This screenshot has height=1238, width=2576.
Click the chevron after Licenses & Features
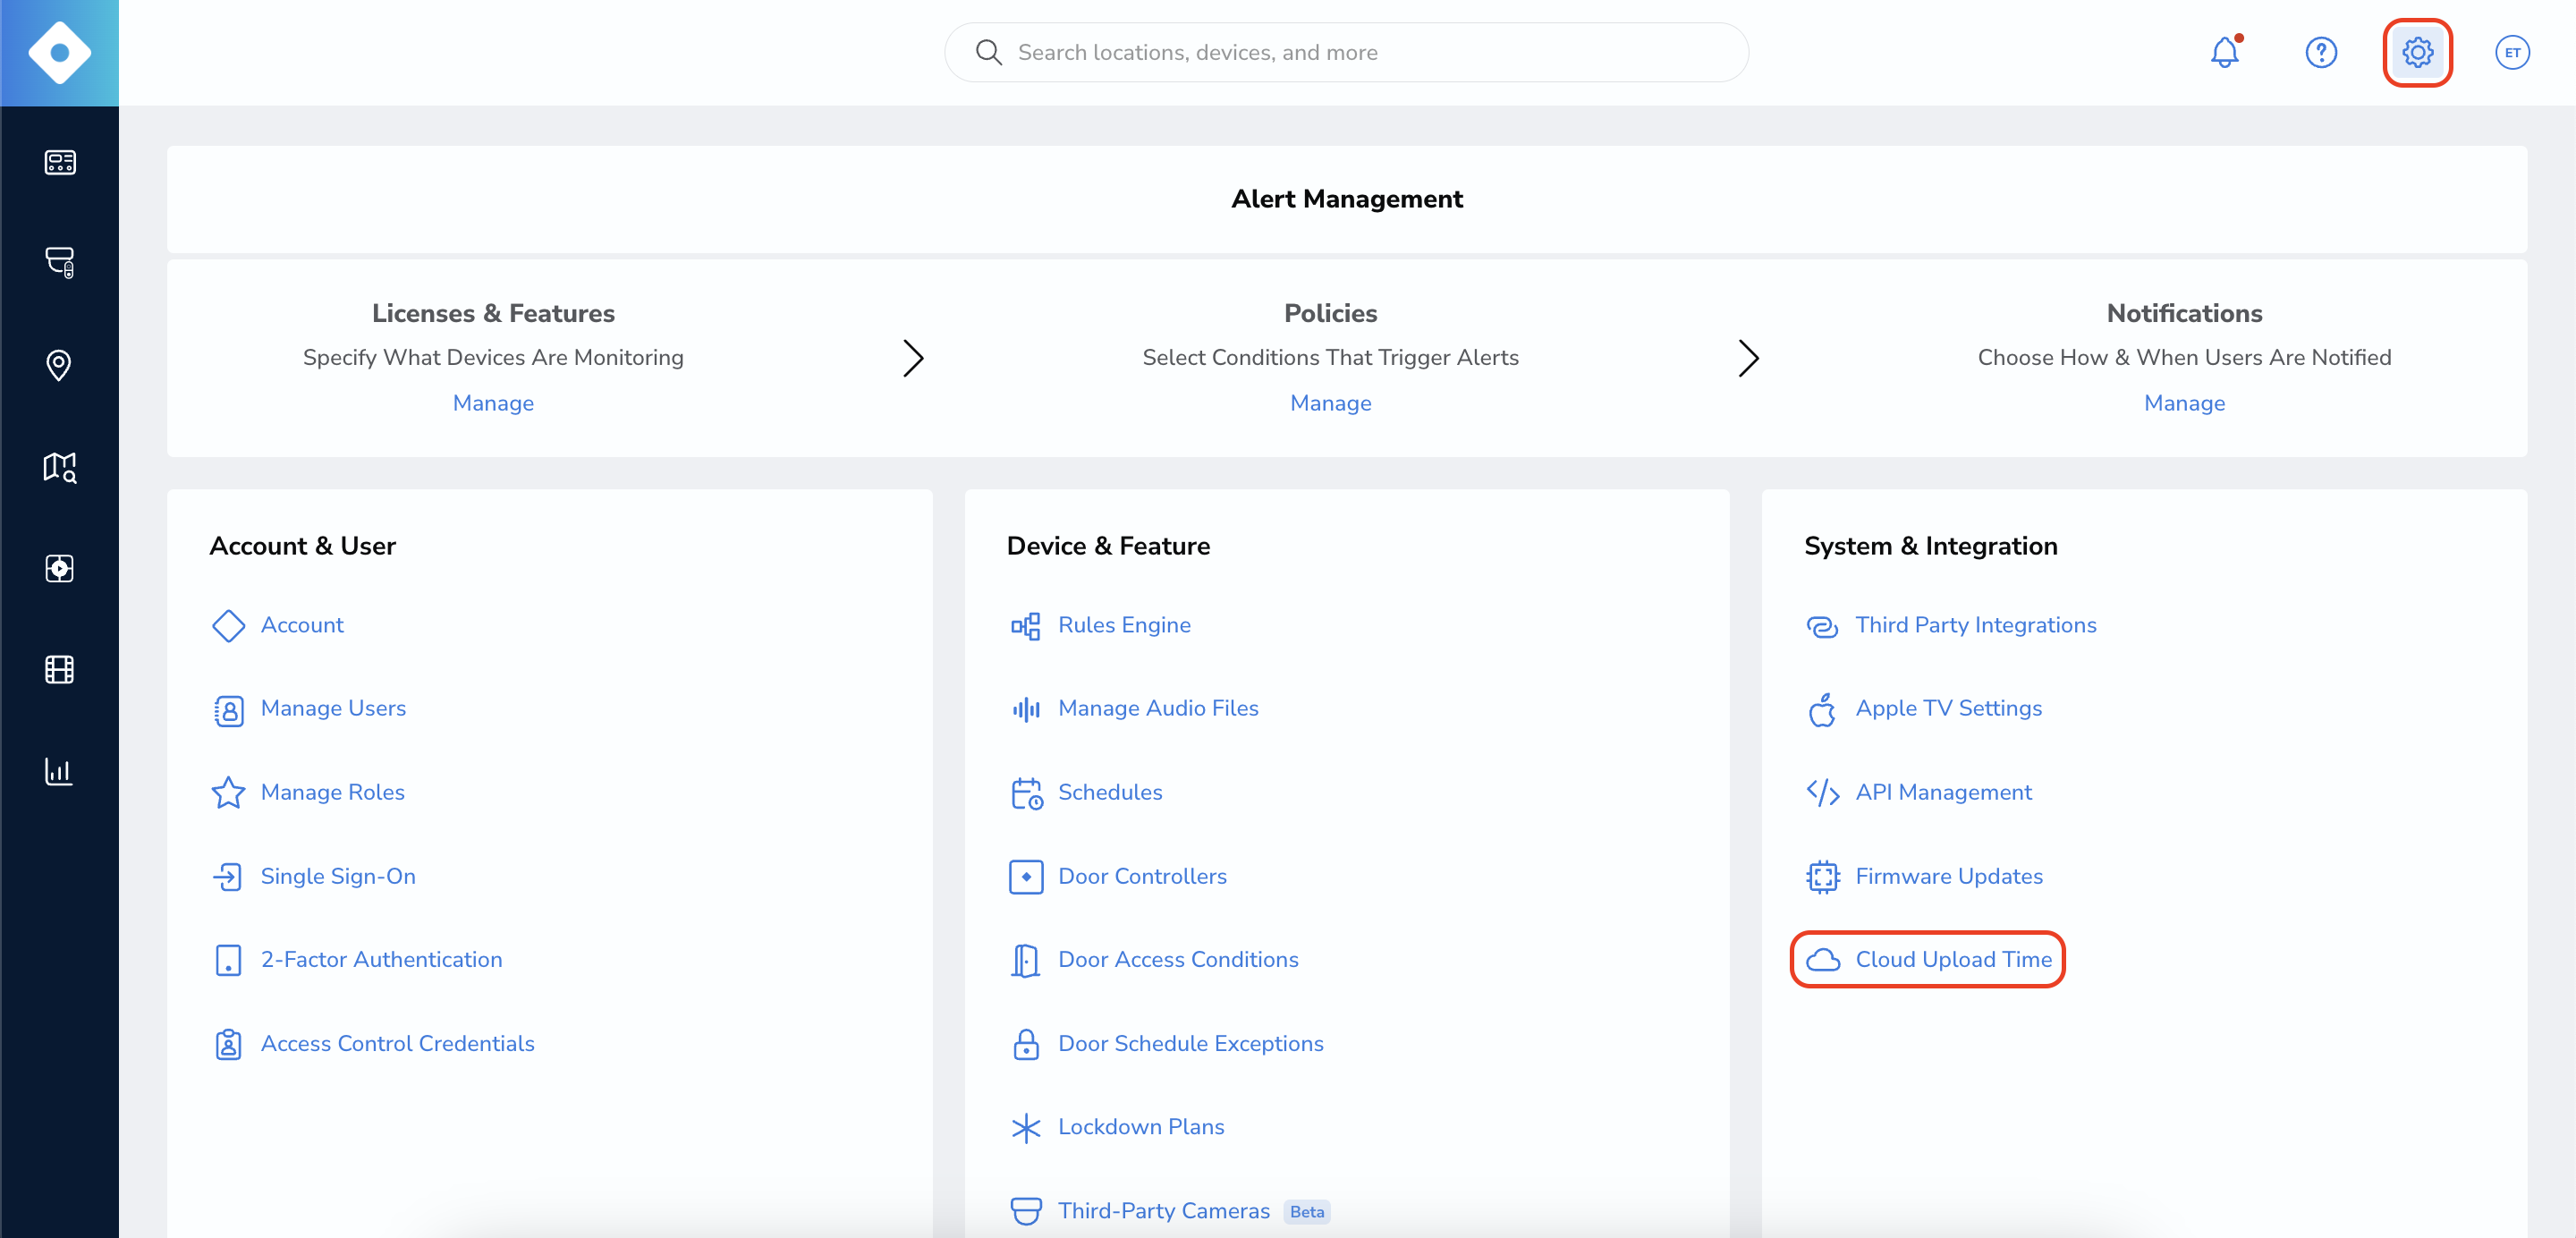[x=912, y=358]
